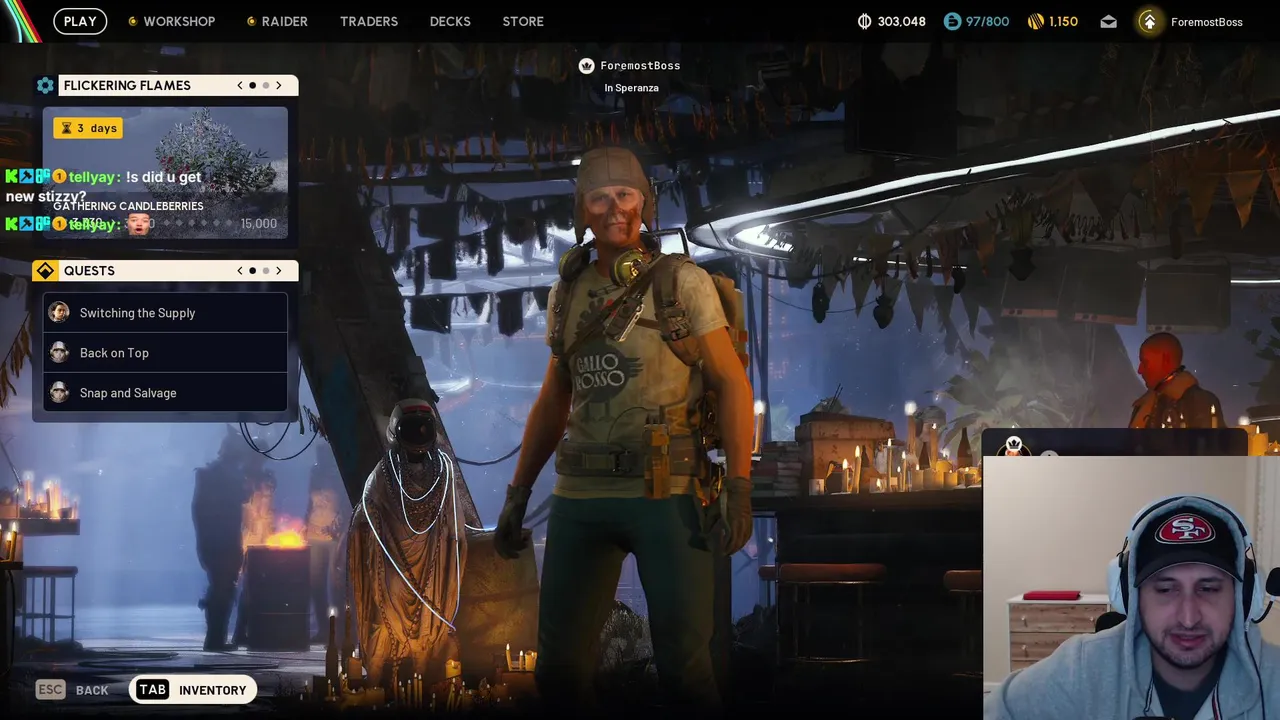
Task: Click the WORKSHOP notification dot
Action: click(133, 21)
